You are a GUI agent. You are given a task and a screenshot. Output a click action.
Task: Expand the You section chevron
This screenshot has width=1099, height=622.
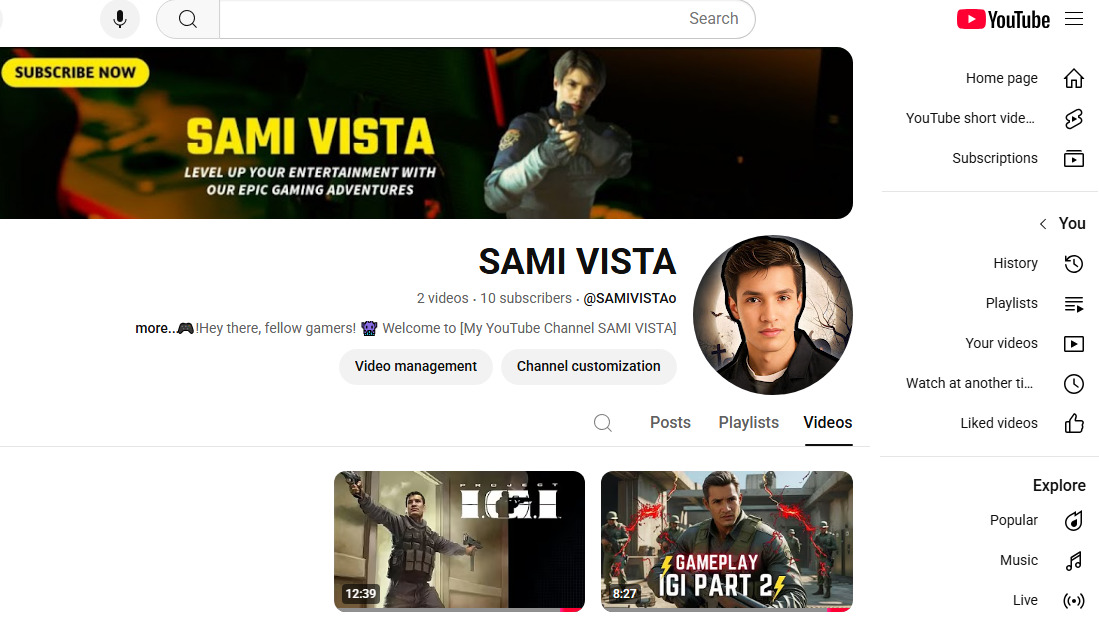[x=1043, y=224]
